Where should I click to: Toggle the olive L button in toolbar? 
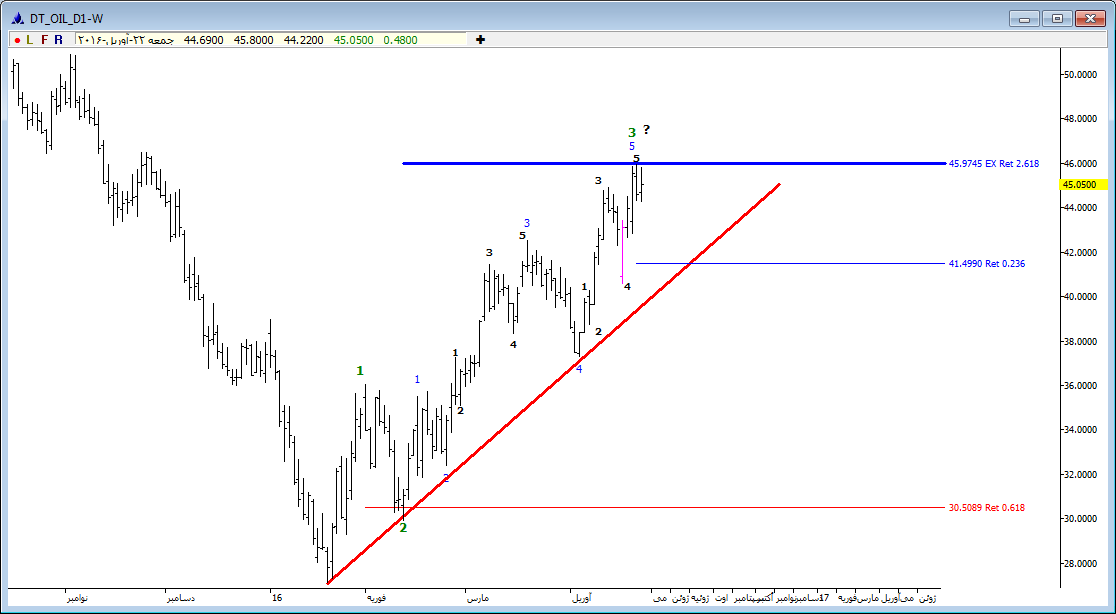coord(30,40)
